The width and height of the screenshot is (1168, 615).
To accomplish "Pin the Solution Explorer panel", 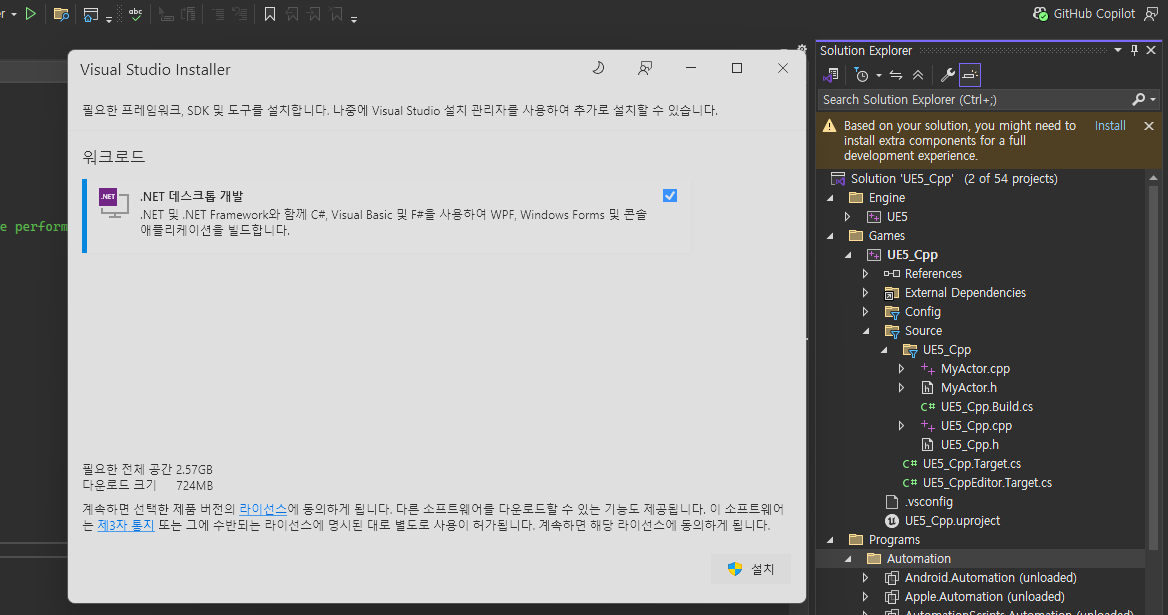I will point(1134,50).
